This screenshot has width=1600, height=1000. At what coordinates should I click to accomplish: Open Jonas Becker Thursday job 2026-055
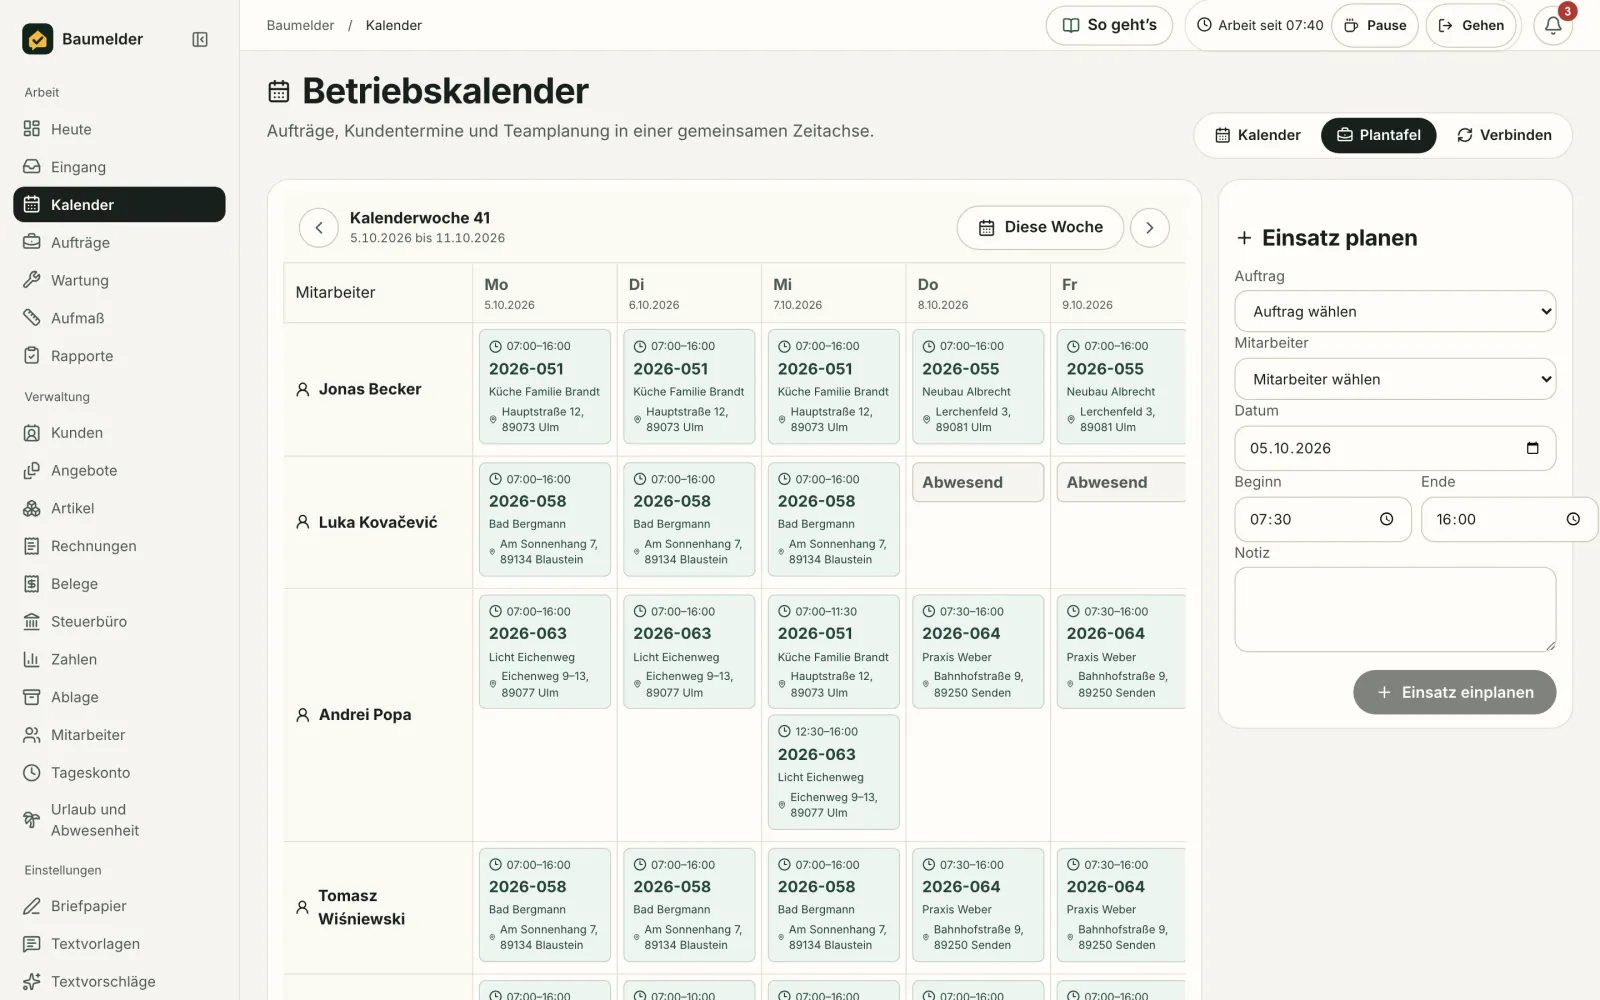[x=978, y=387]
